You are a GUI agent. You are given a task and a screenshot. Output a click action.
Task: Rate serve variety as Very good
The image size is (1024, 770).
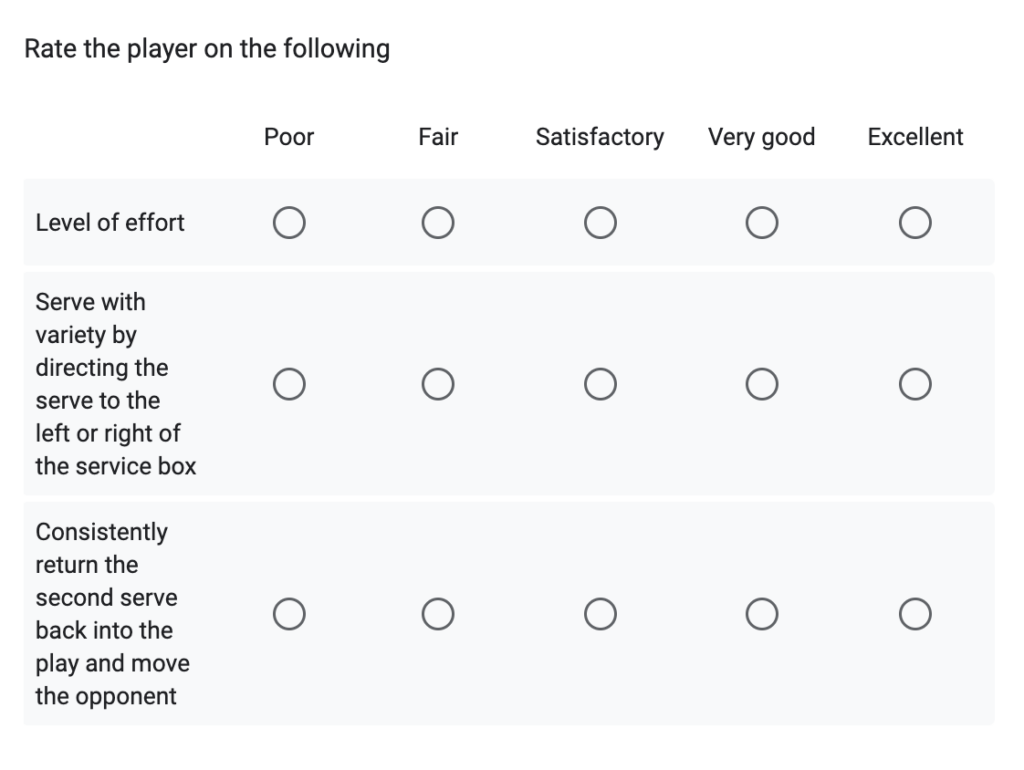762,383
